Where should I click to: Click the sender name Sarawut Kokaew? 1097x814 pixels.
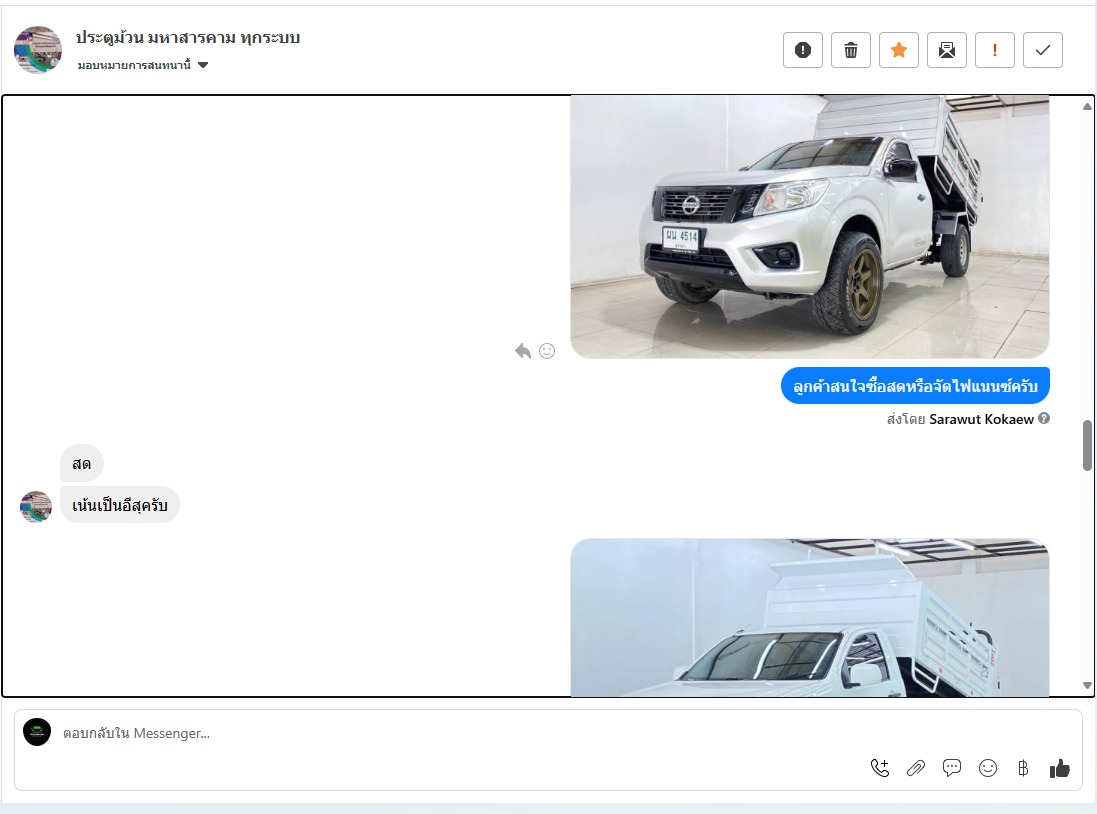[981, 419]
